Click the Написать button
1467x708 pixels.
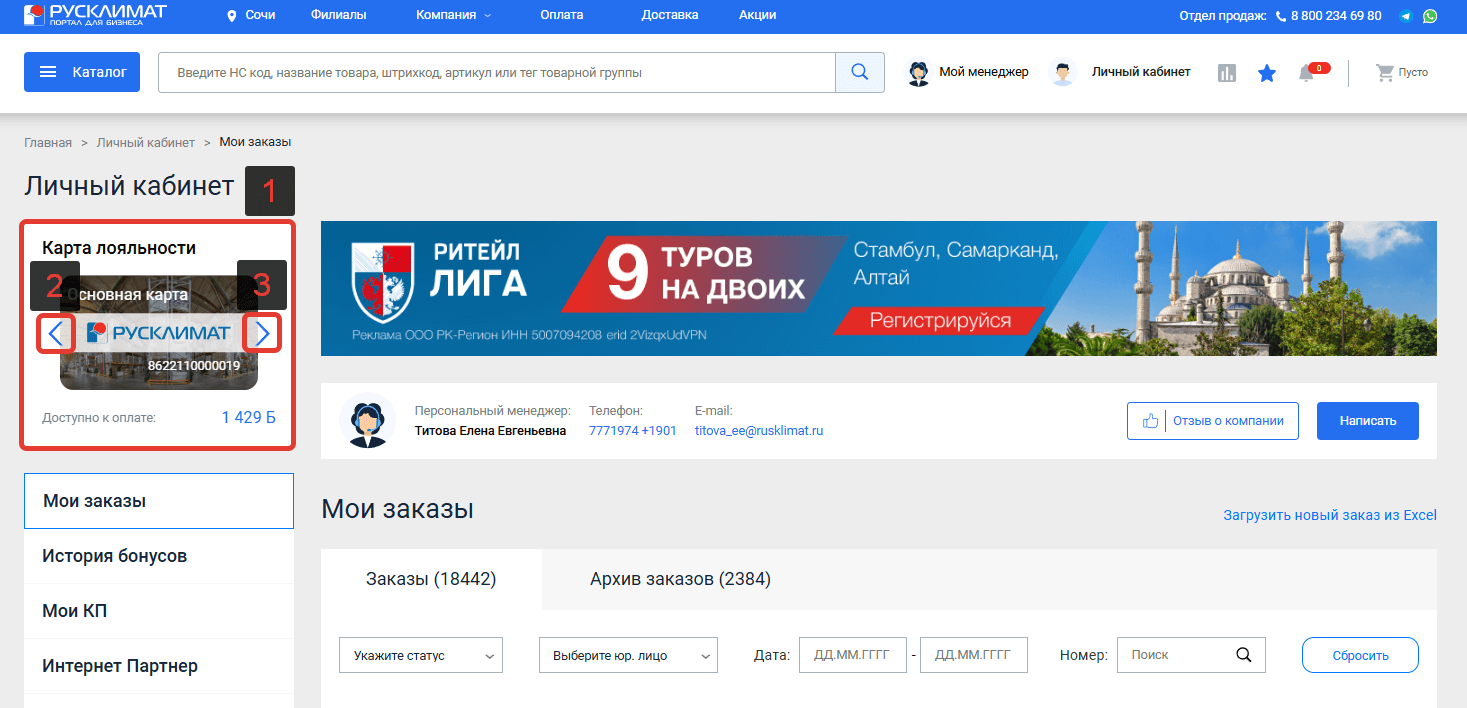1368,421
